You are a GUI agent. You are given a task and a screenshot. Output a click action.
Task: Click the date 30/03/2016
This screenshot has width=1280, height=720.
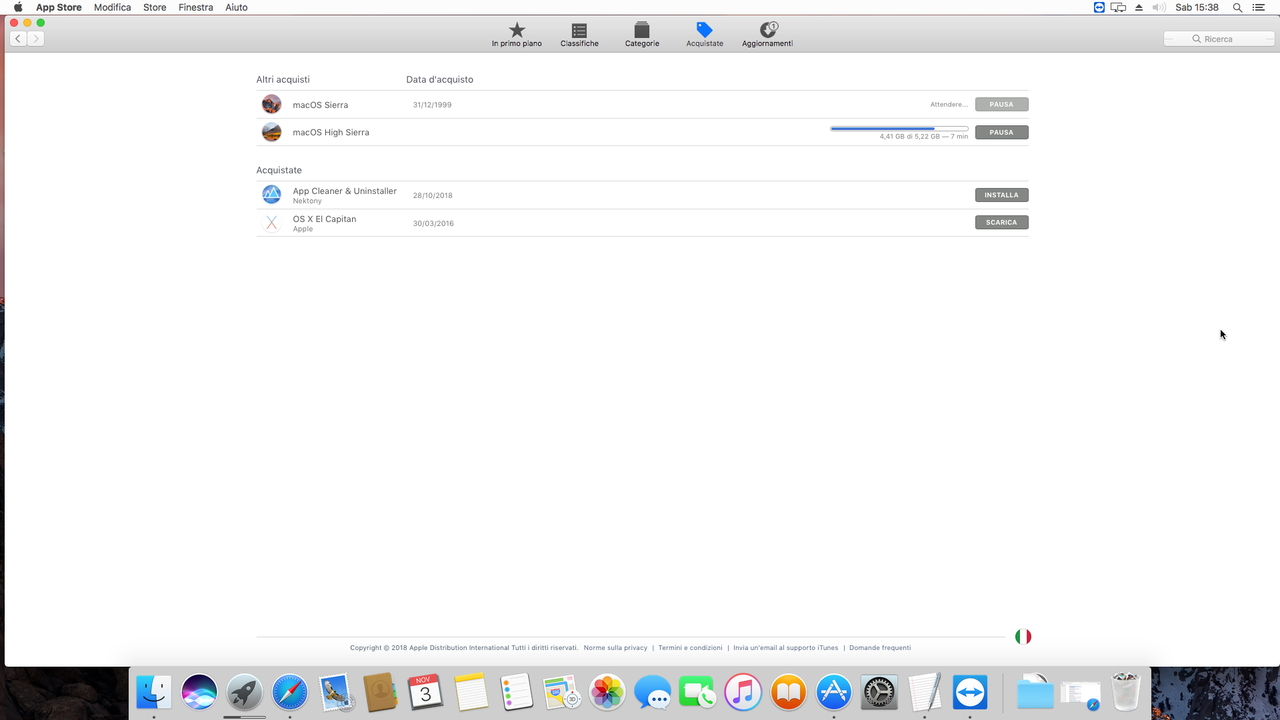coord(433,223)
